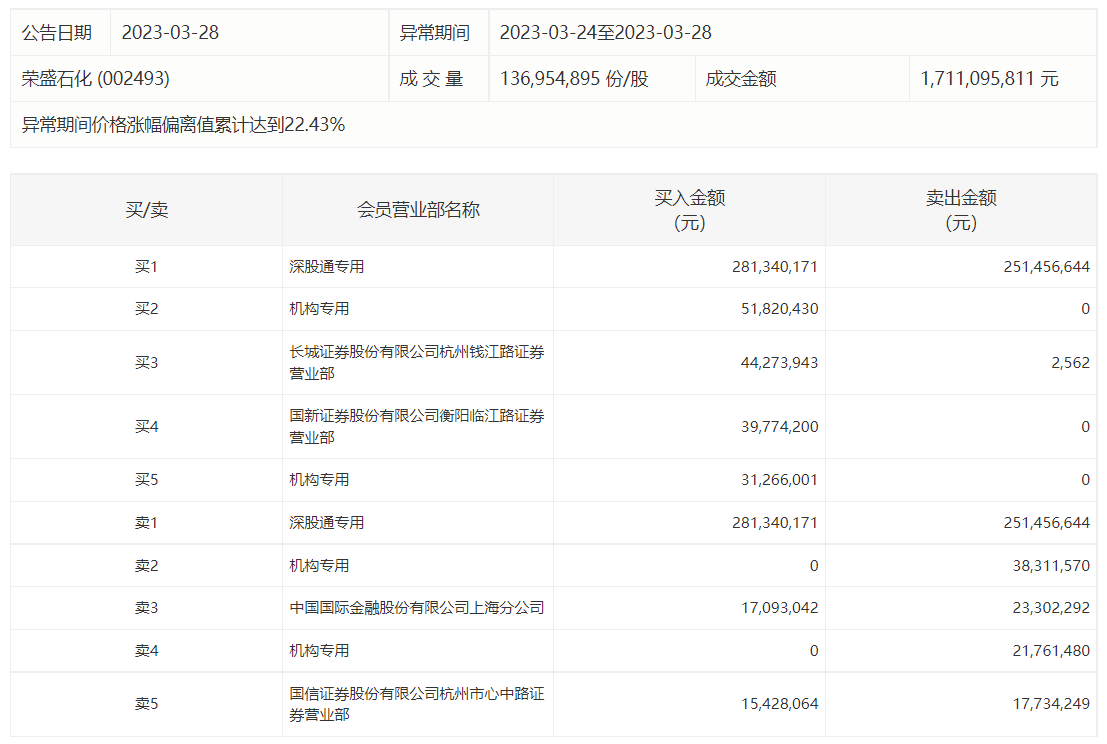Click the 会员营业部名称 column header
Screen dimensions: 1107x744
click(418, 211)
